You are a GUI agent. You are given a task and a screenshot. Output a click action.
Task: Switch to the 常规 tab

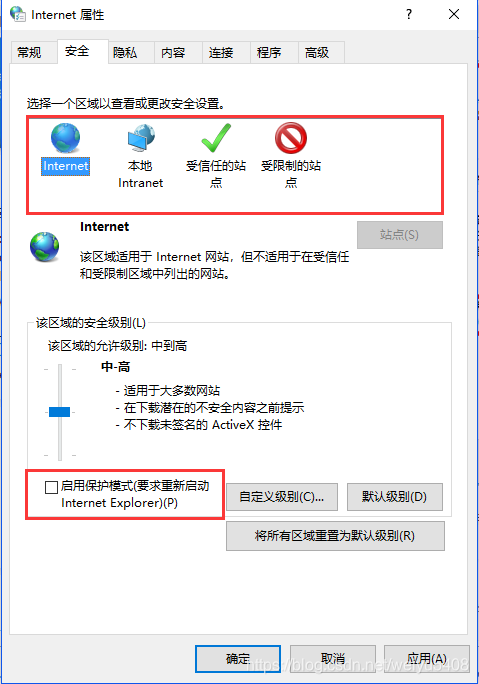coord(29,53)
